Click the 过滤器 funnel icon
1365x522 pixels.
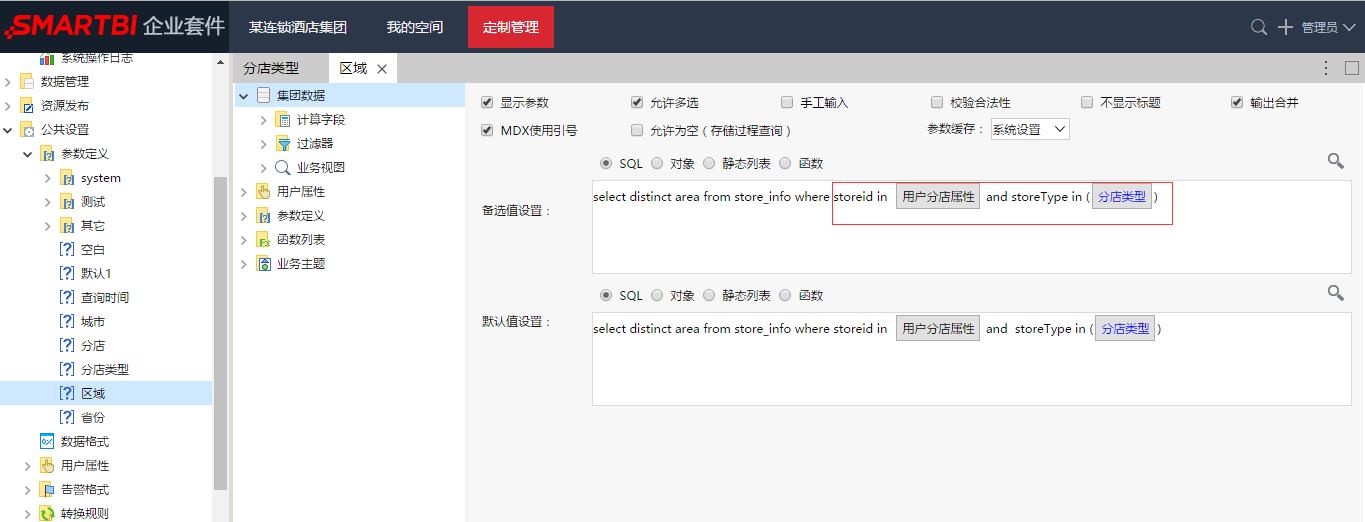point(283,144)
